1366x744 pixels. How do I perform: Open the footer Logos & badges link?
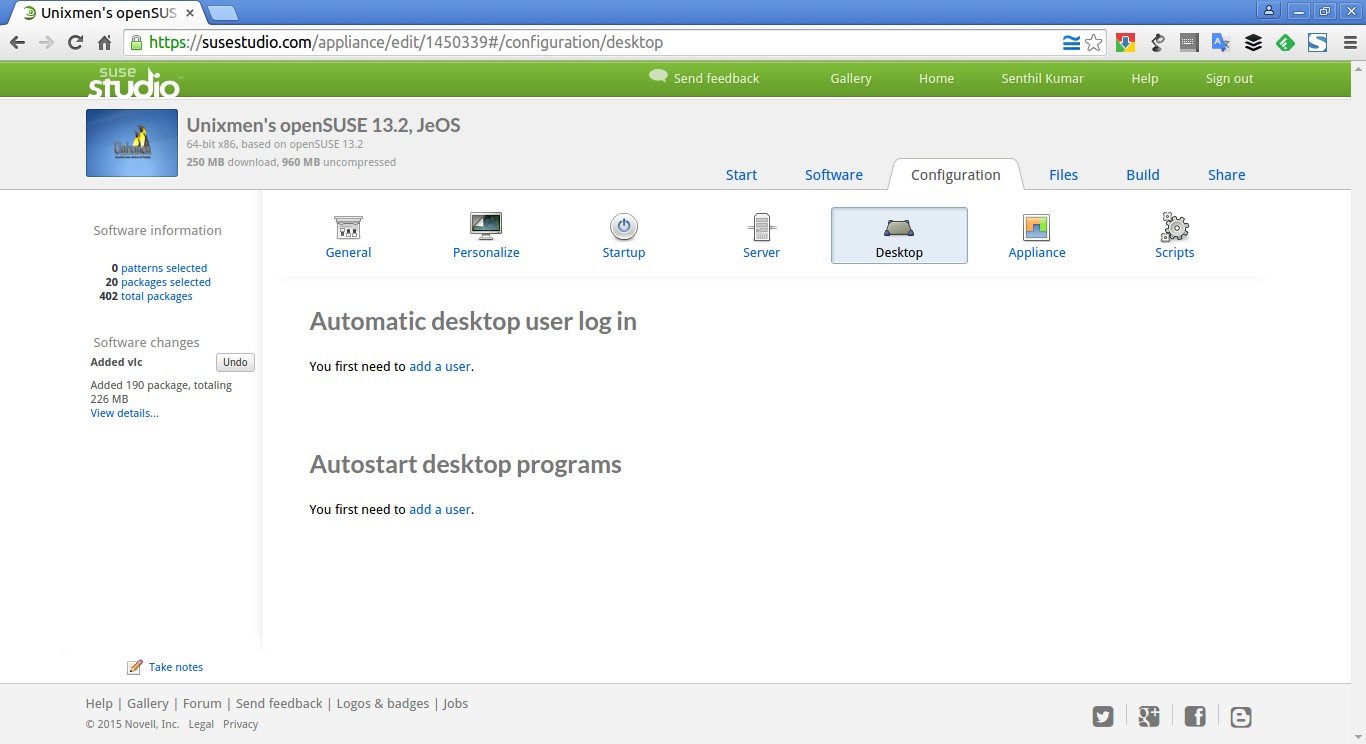click(x=383, y=703)
